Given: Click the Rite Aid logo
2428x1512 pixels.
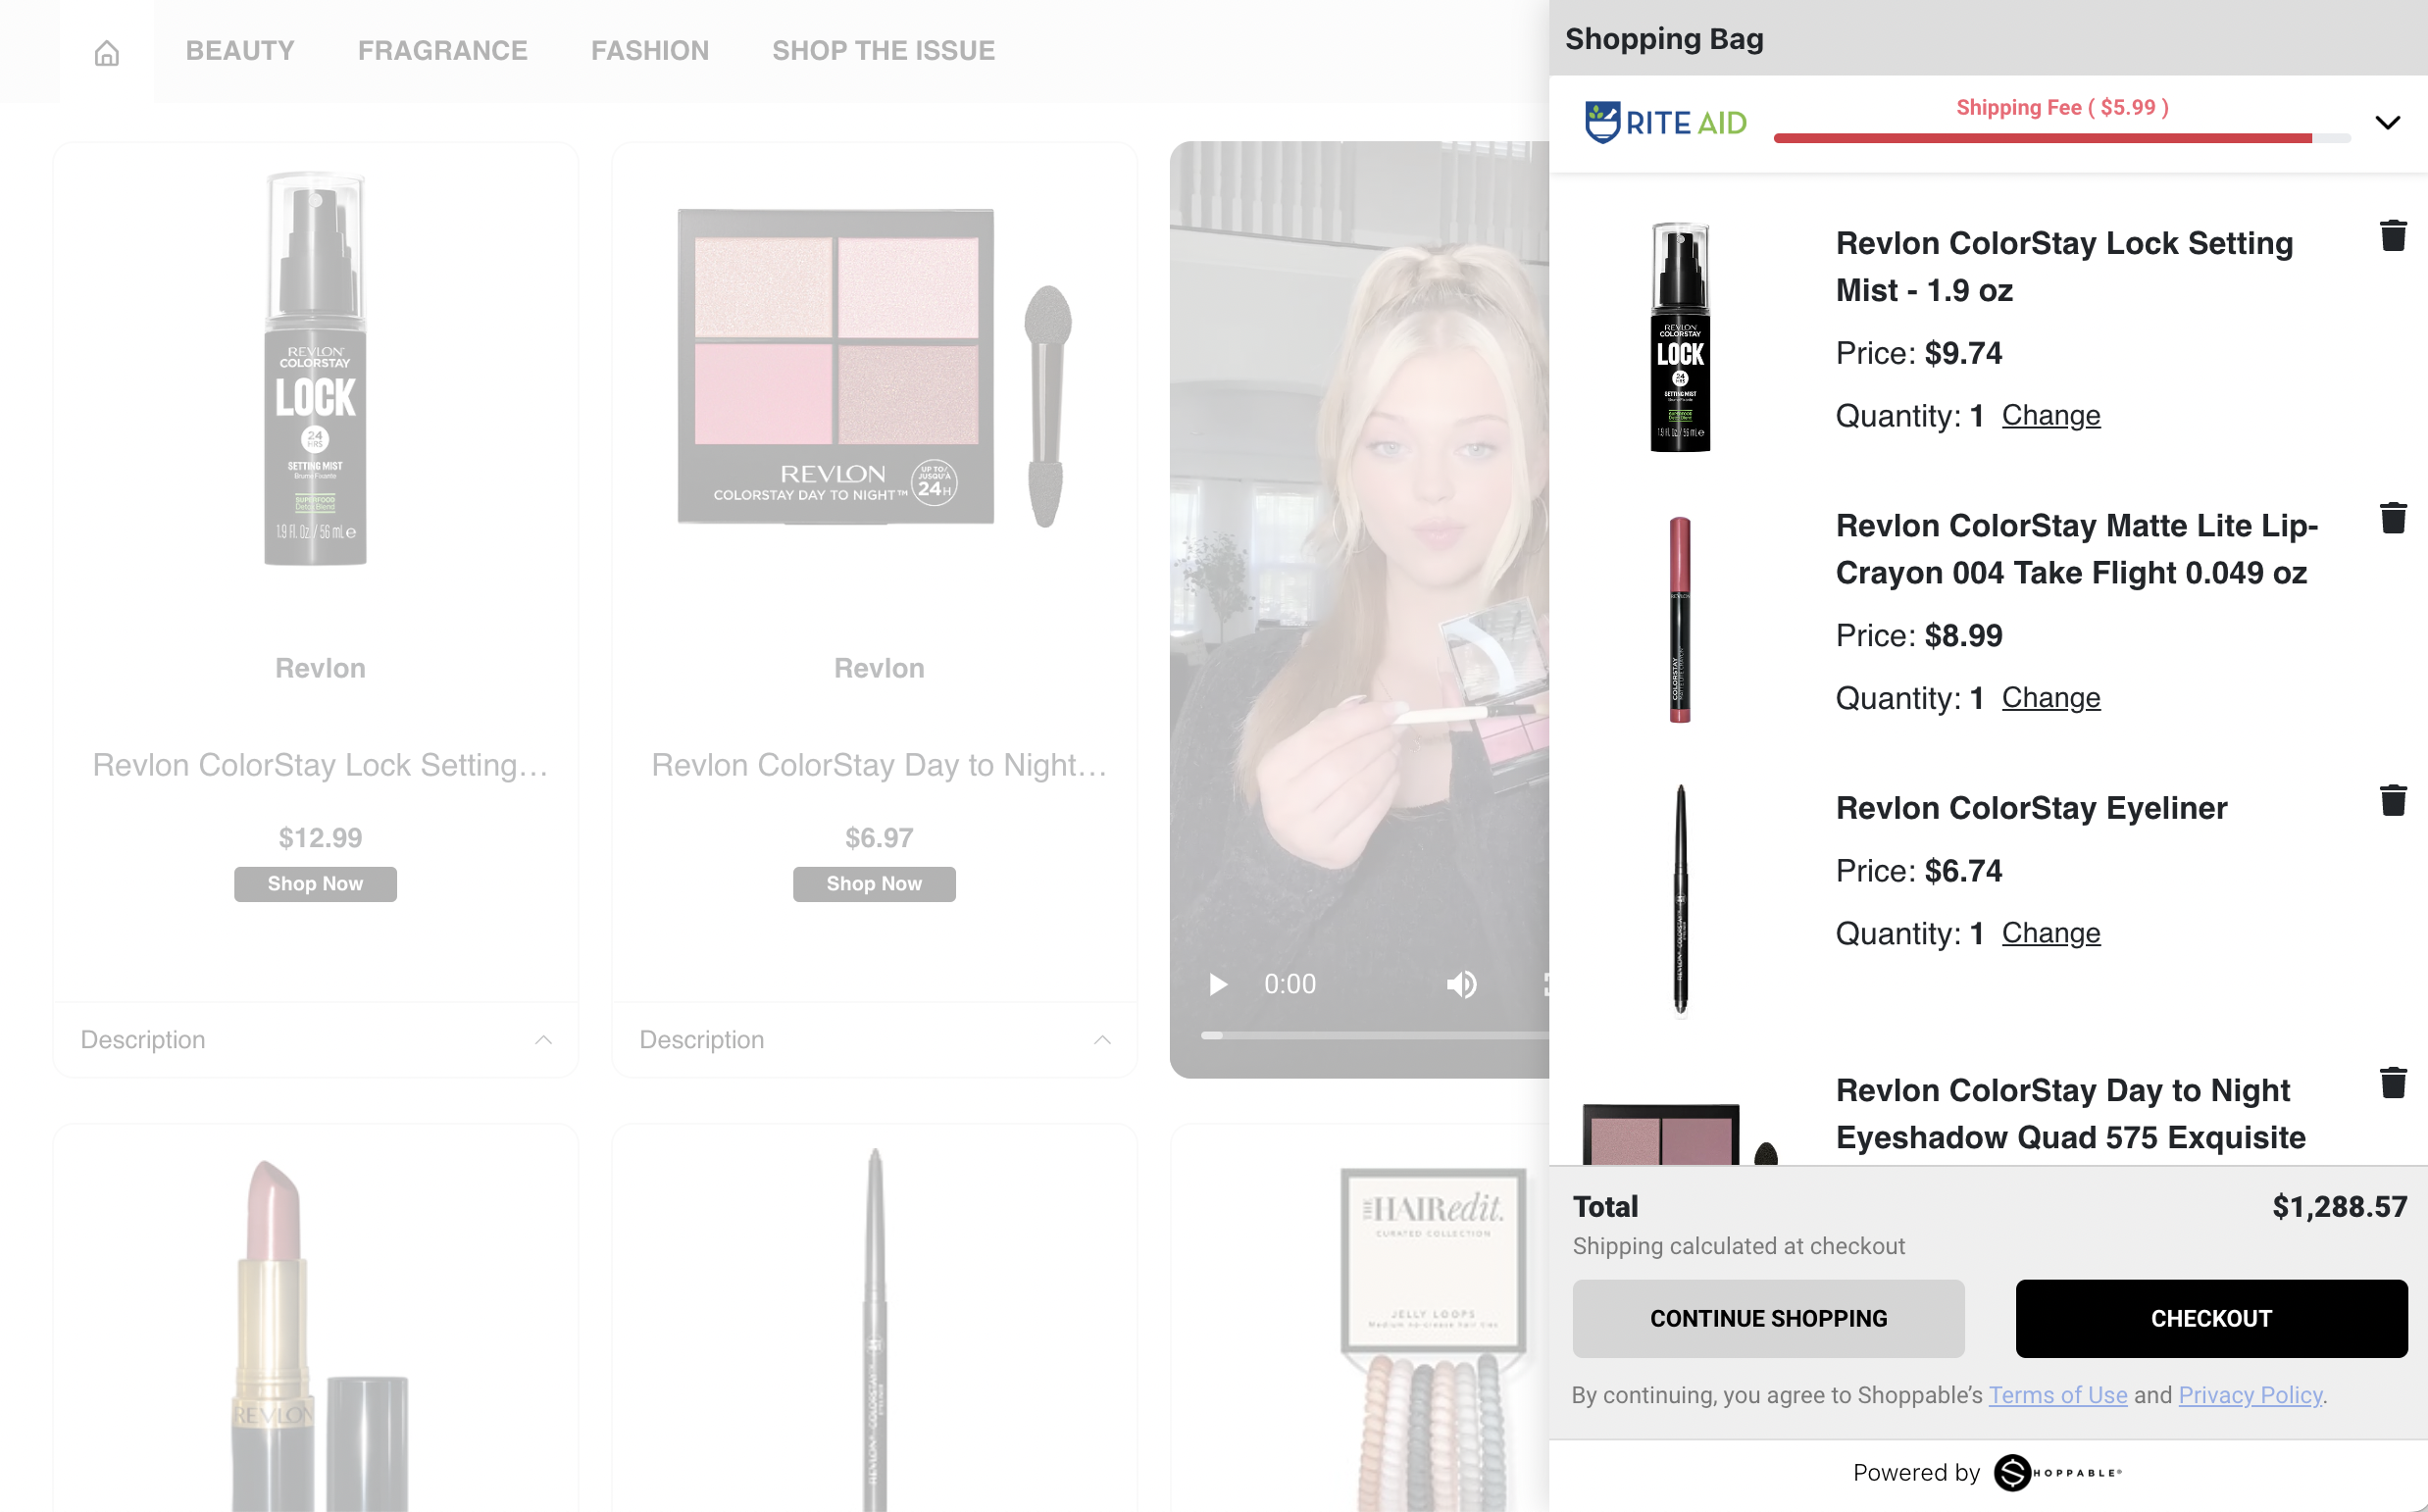Looking at the screenshot, I should pos(1665,123).
